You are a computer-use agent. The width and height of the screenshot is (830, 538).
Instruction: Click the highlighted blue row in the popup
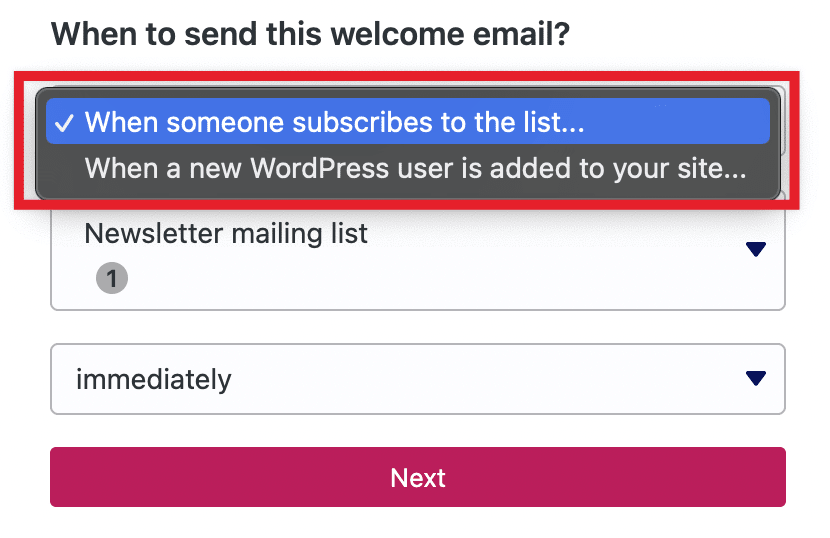pos(407,122)
